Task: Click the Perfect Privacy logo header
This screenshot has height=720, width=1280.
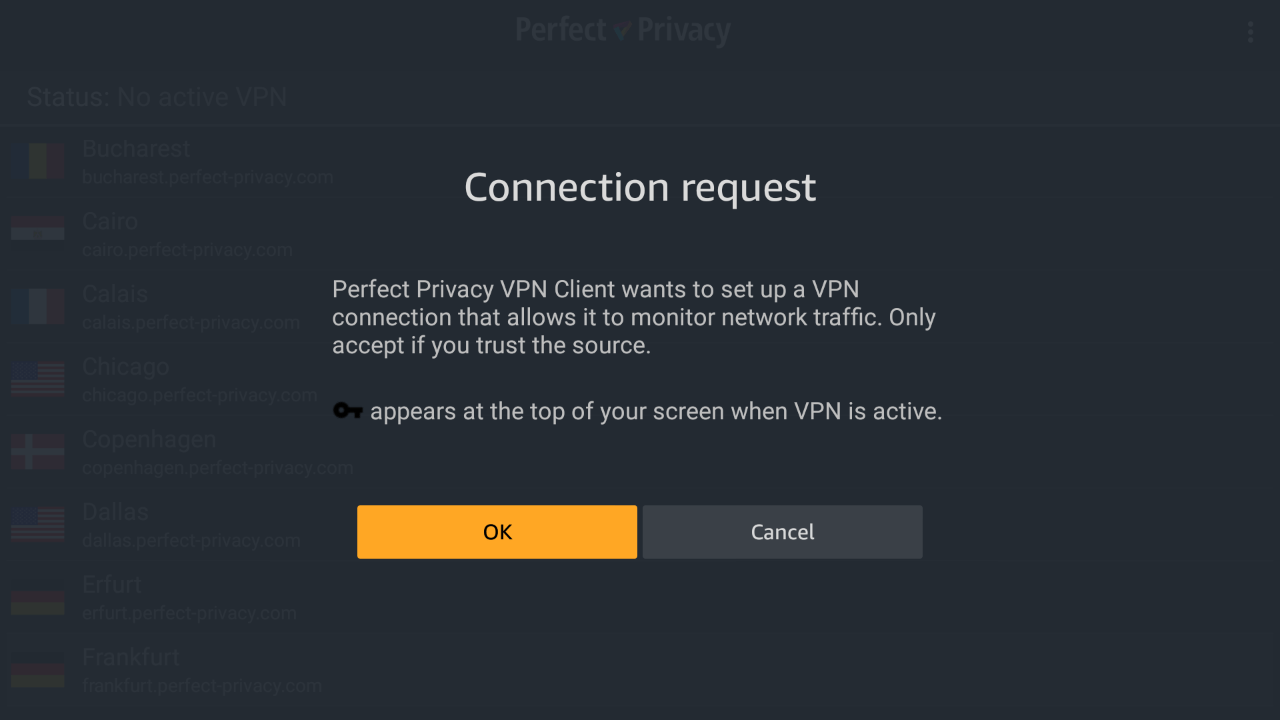Action: pyautogui.click(x=623, y=30)
